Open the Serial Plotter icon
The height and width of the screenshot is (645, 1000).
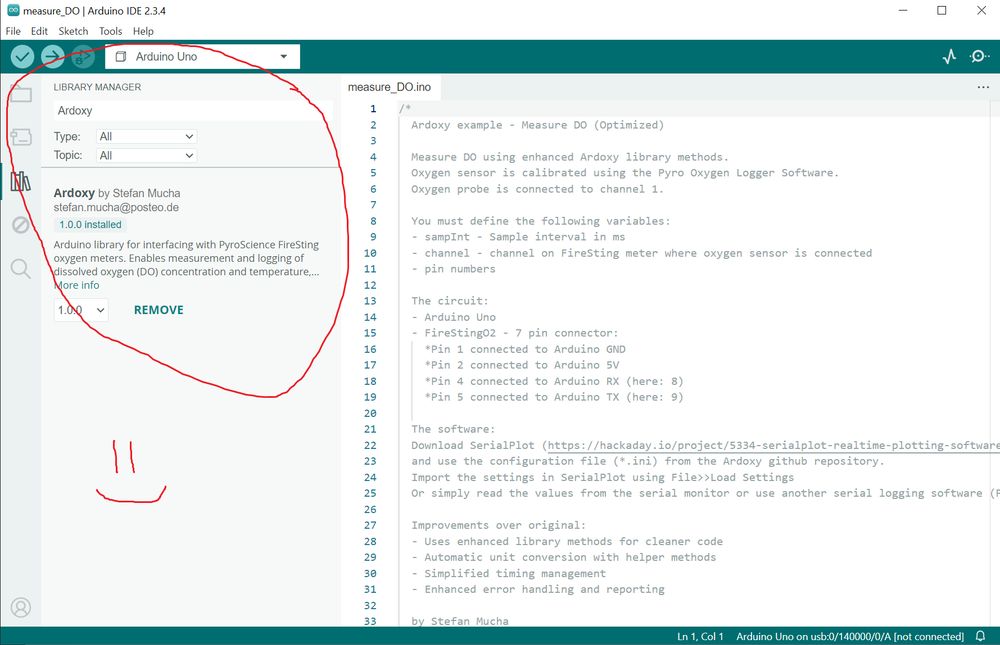point(949,56)
